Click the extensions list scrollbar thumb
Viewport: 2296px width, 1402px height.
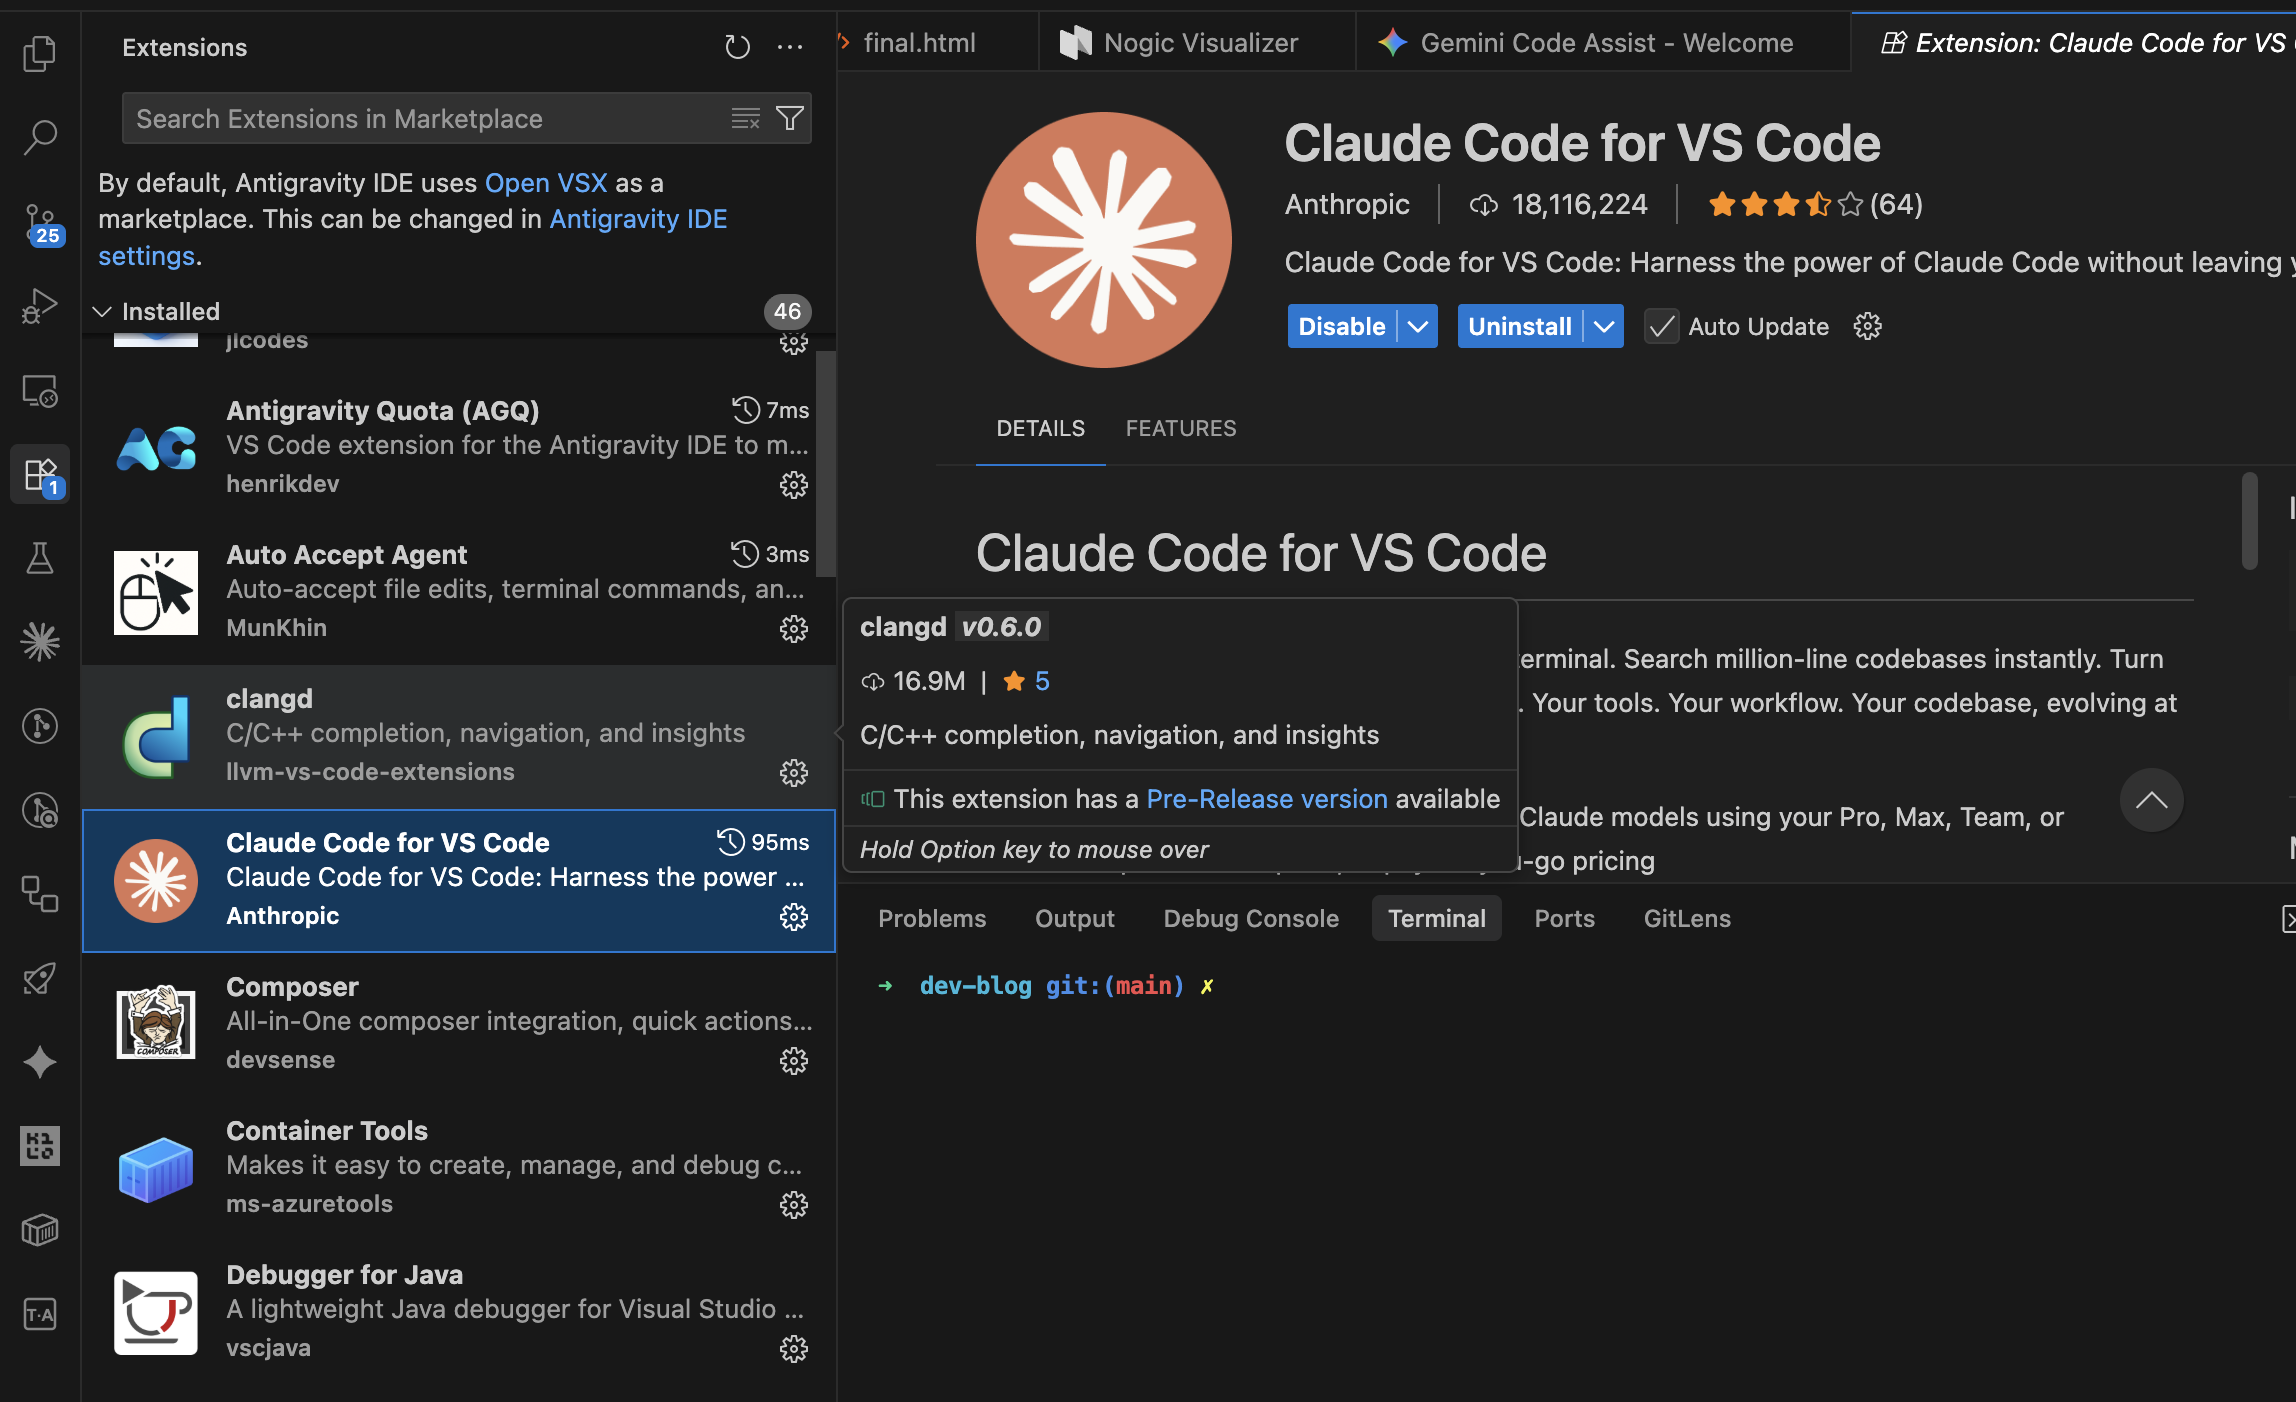tap(825, 464)
